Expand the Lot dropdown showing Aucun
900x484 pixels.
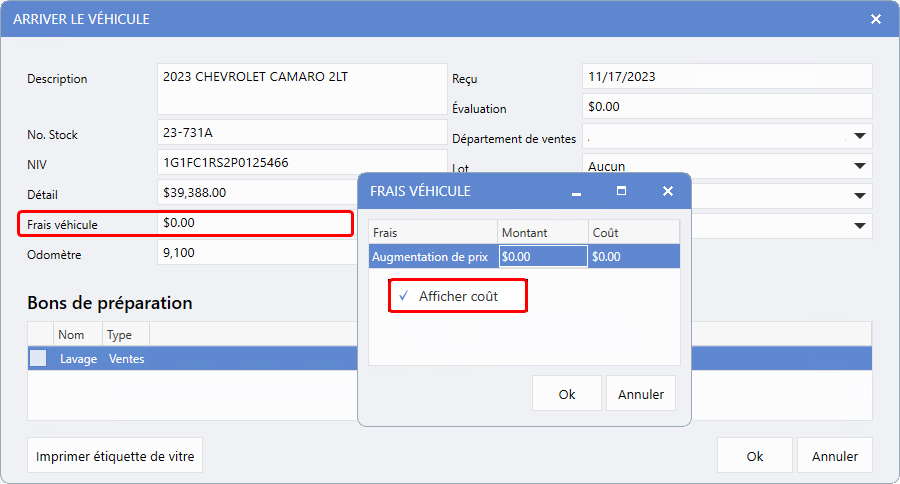[859, 166]
